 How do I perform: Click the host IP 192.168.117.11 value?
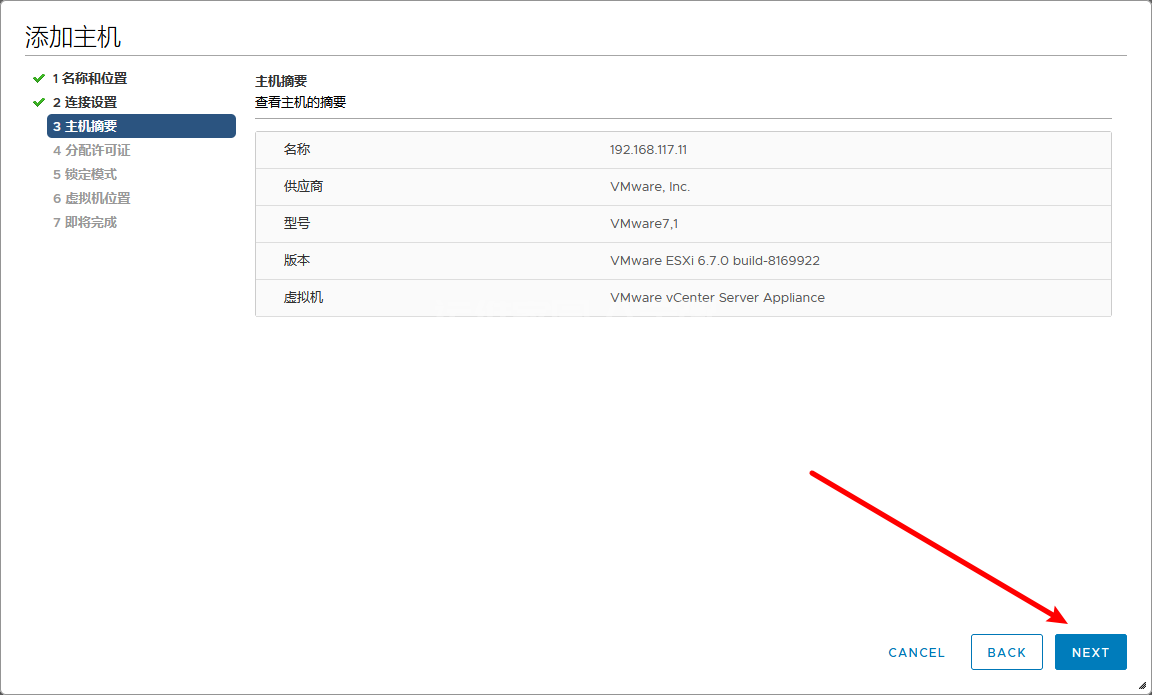[x=648, y=150]
